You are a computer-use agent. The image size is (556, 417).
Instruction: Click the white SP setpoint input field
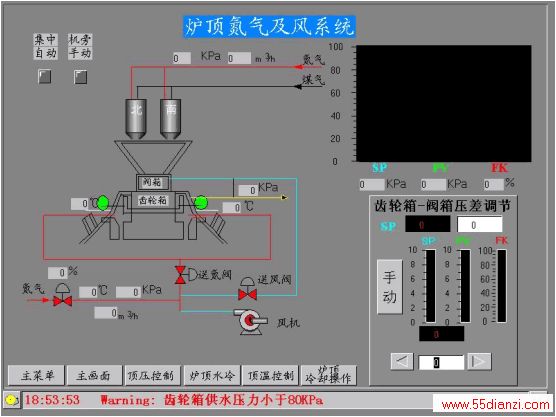[x=480, y=224]
